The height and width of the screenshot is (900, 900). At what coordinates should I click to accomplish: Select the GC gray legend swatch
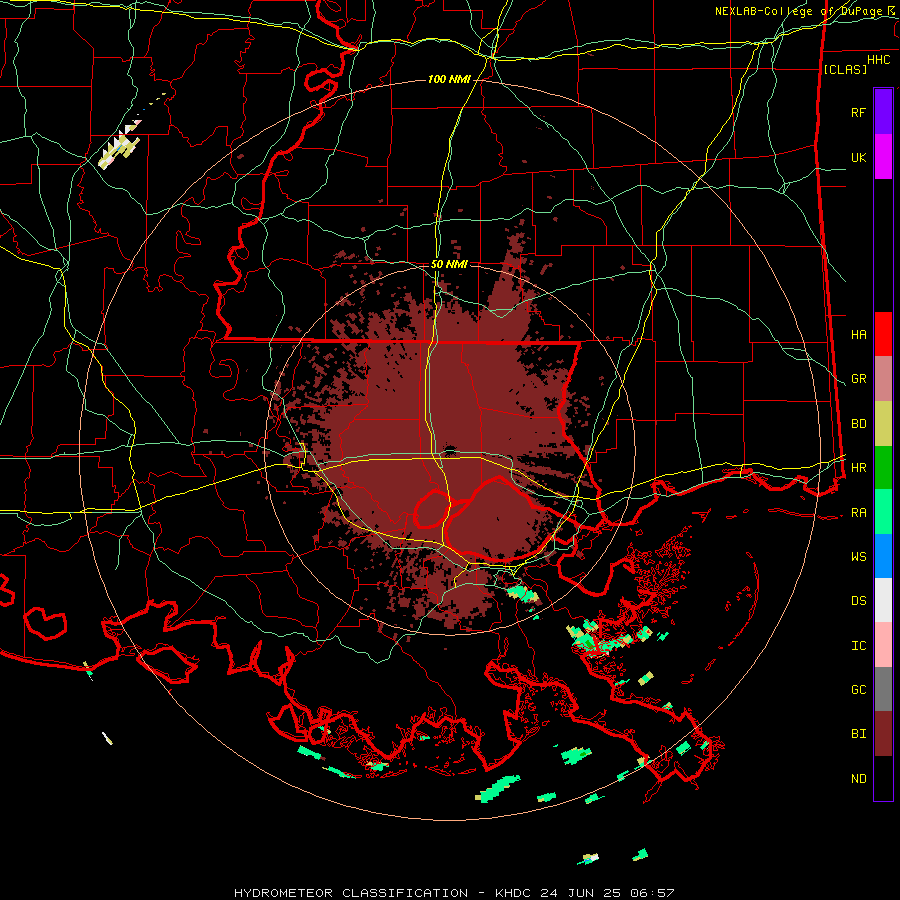(x=883, y=689)
